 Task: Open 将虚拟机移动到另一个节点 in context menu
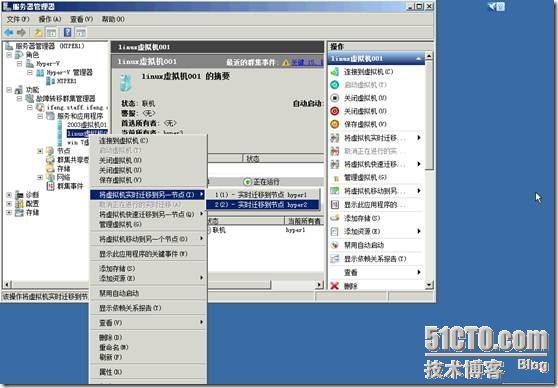(x=148, y=239)
